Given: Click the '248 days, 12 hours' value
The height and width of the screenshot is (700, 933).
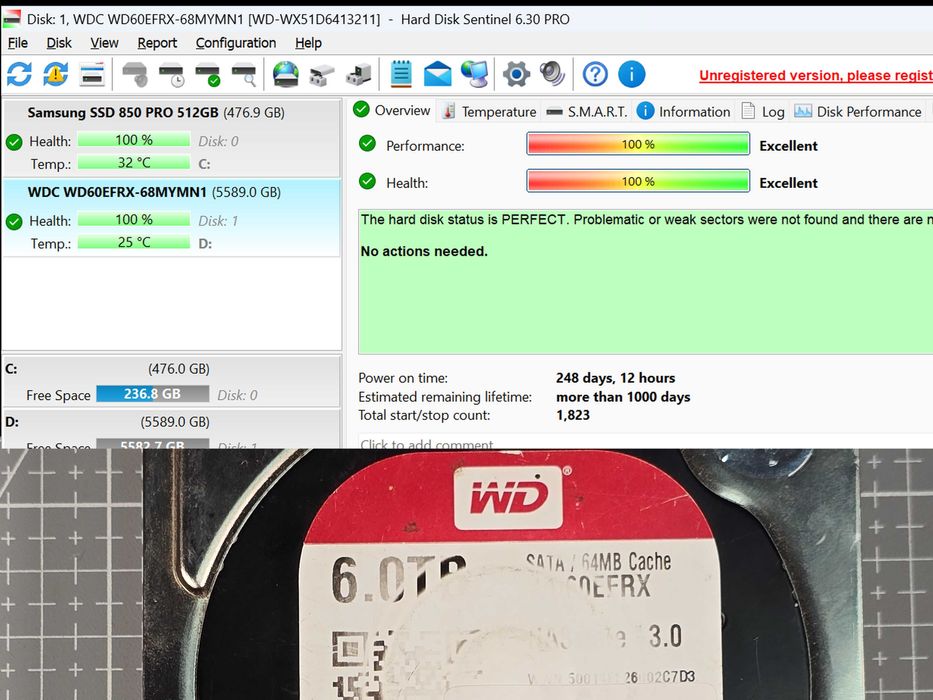Looking at the screenshot, I should [615, 378].
